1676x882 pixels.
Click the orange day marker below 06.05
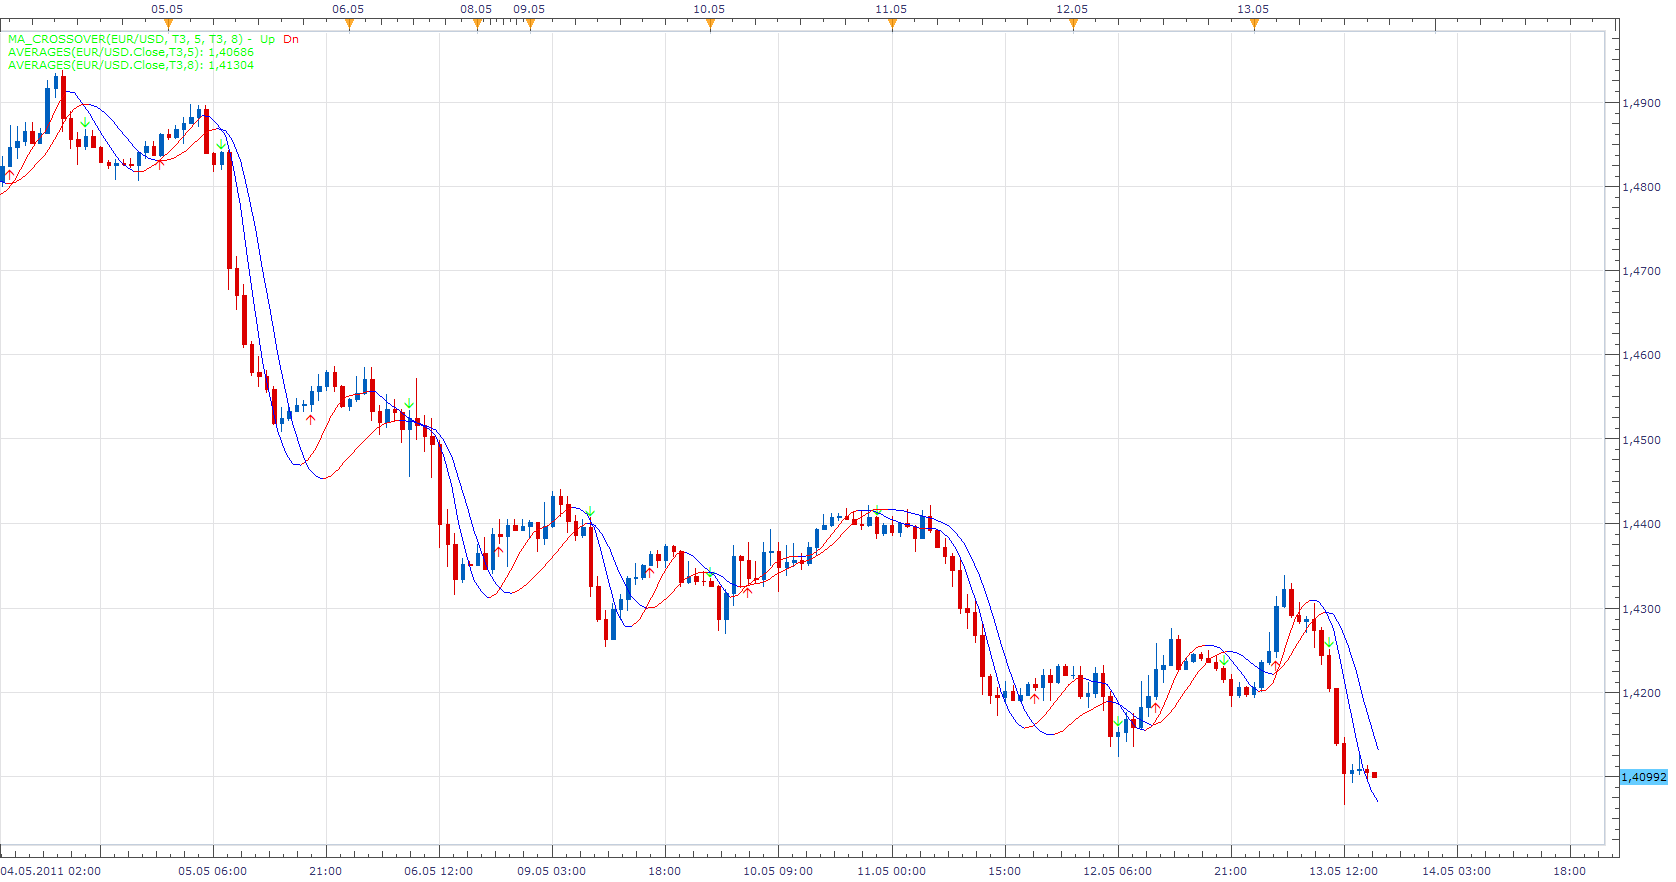tap(349, 25)
